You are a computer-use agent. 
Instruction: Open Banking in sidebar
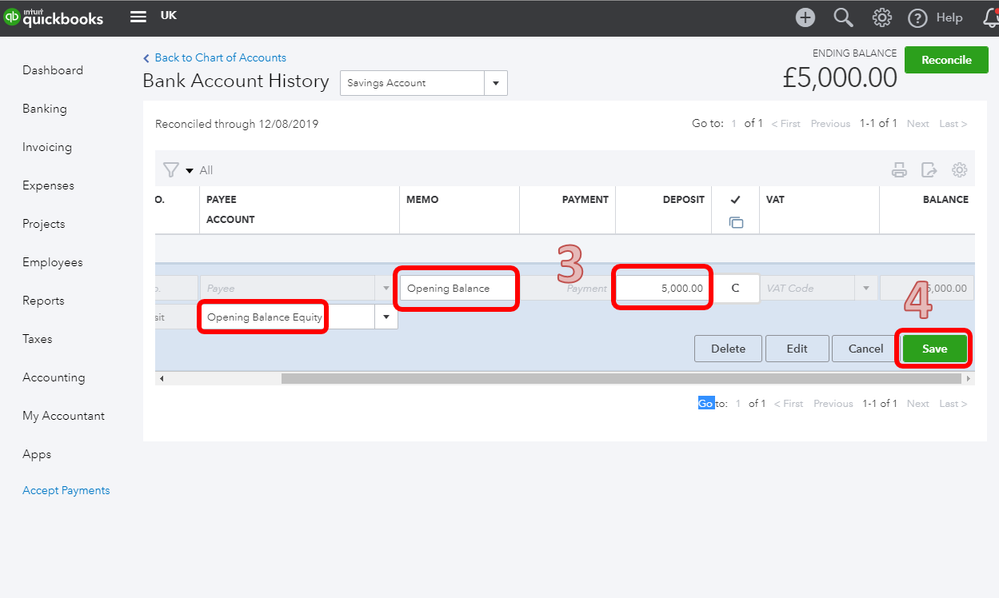tap(45, 108)
